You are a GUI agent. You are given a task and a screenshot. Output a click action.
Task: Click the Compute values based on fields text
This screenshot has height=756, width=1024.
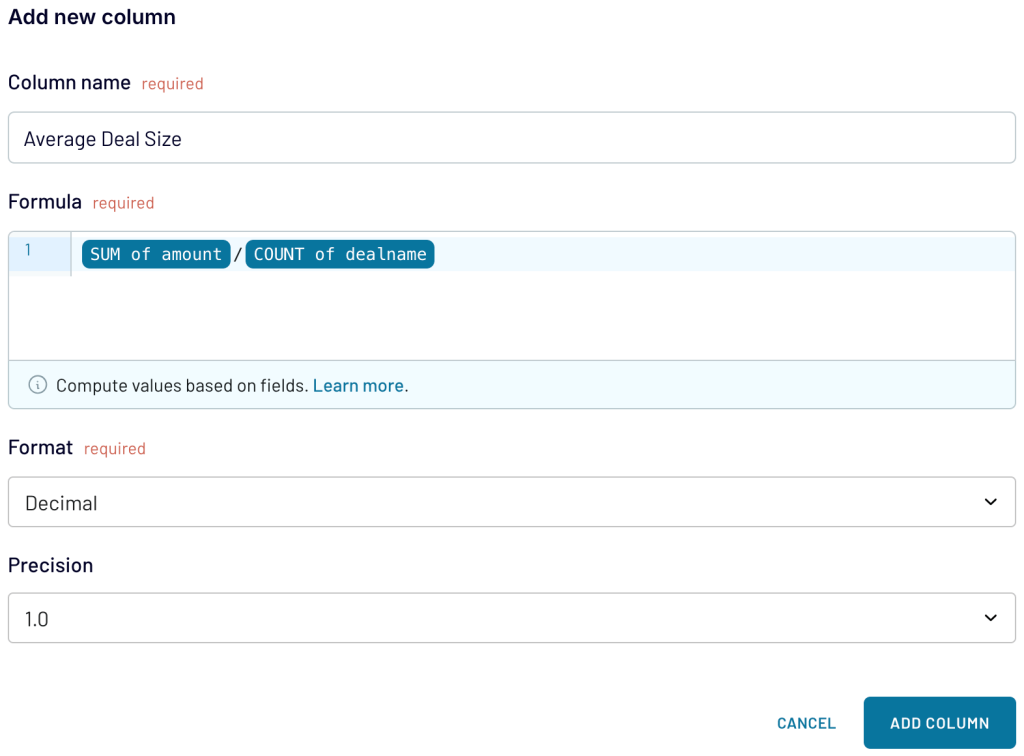click(x=182, y=385)
